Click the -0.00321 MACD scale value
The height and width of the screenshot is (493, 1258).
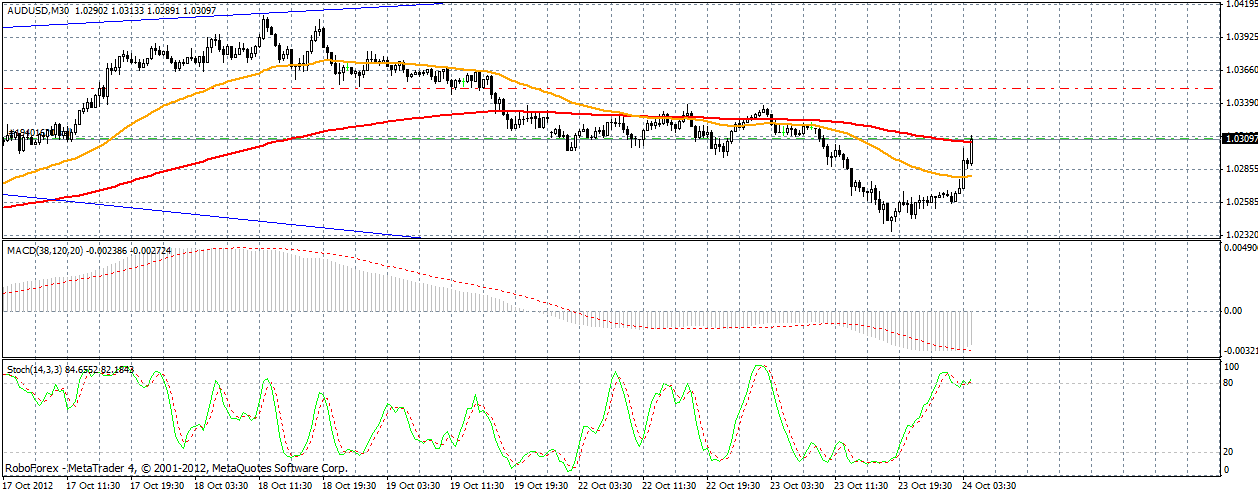click(x=1240, y=351)
